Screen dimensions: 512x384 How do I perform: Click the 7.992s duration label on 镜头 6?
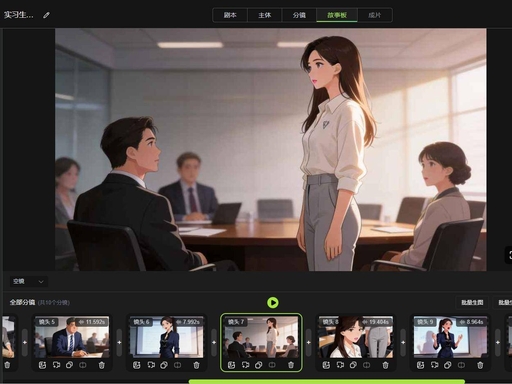[x=188, y=322]
